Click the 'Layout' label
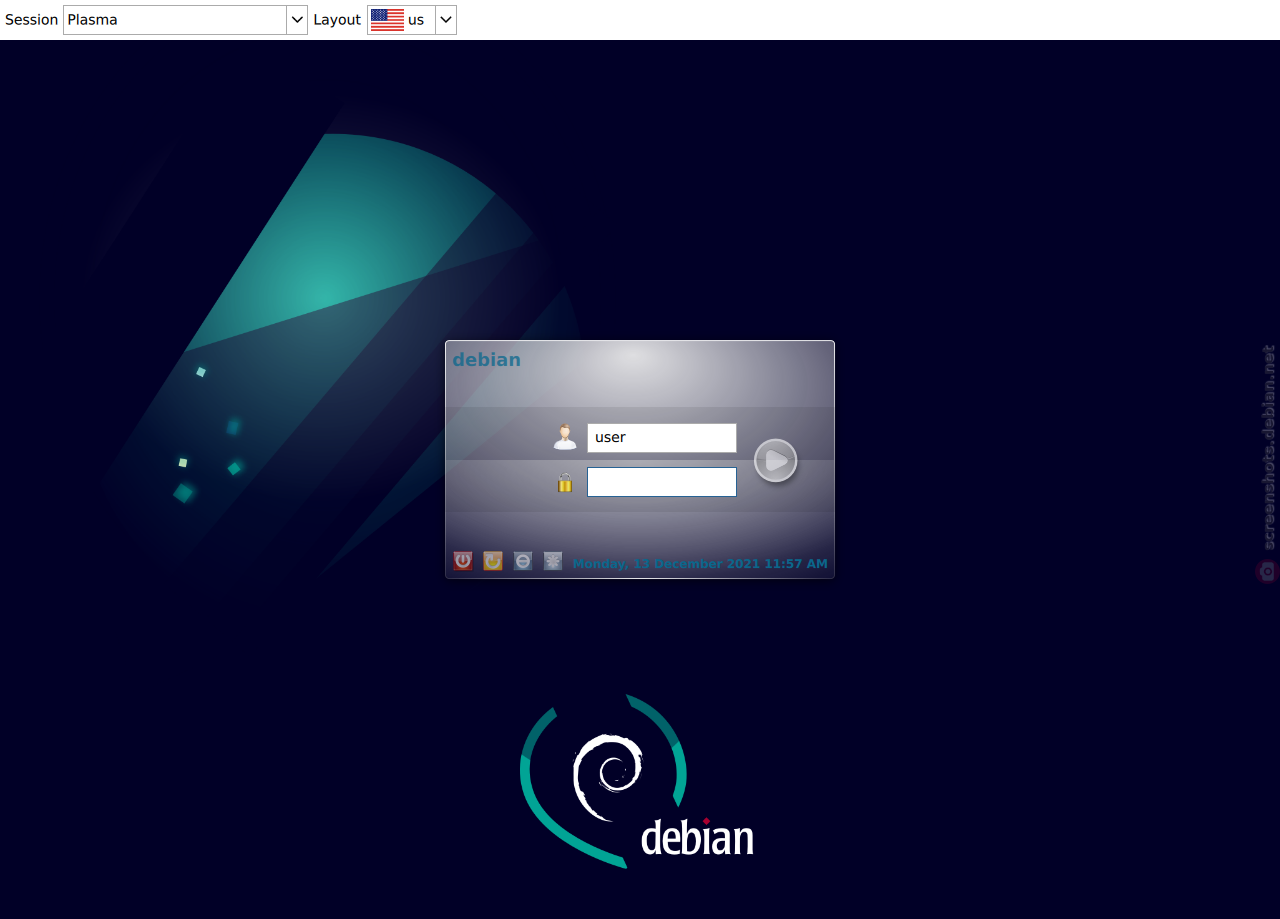This screenshot has width=1280, height=919. pyautogui.click(x=337, y=20)
